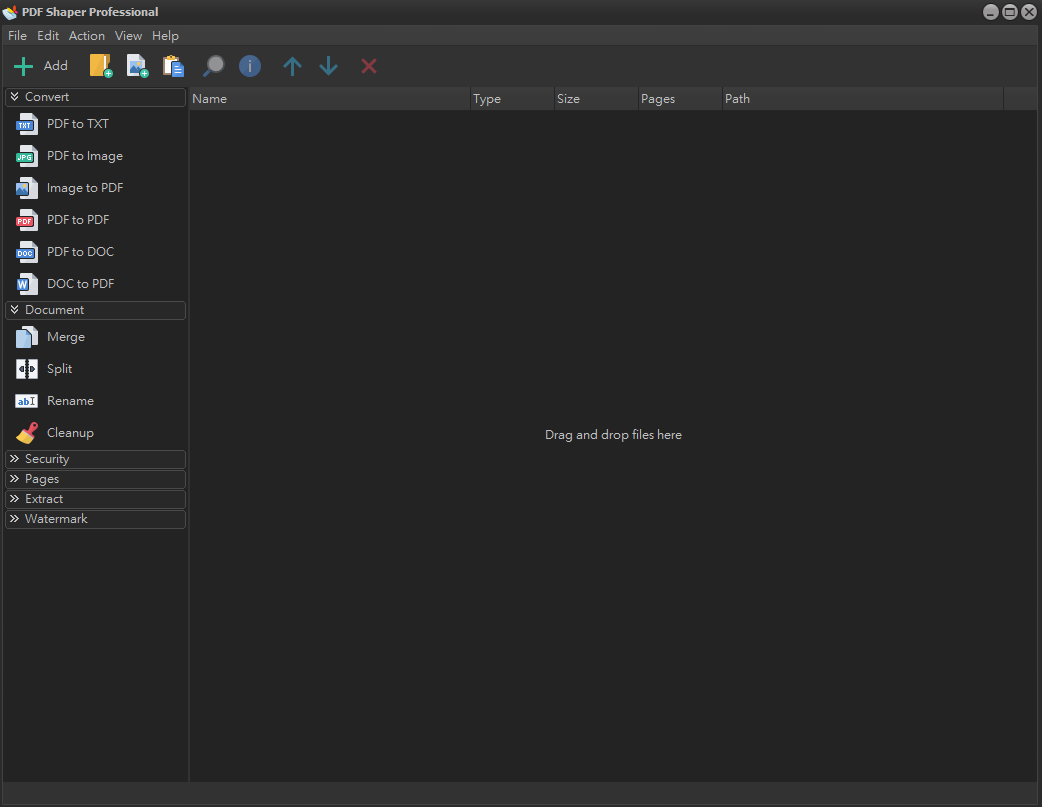Click the magnifier preview icon
The width and height of the screenshot is (1042, 807).
[213, 66]
